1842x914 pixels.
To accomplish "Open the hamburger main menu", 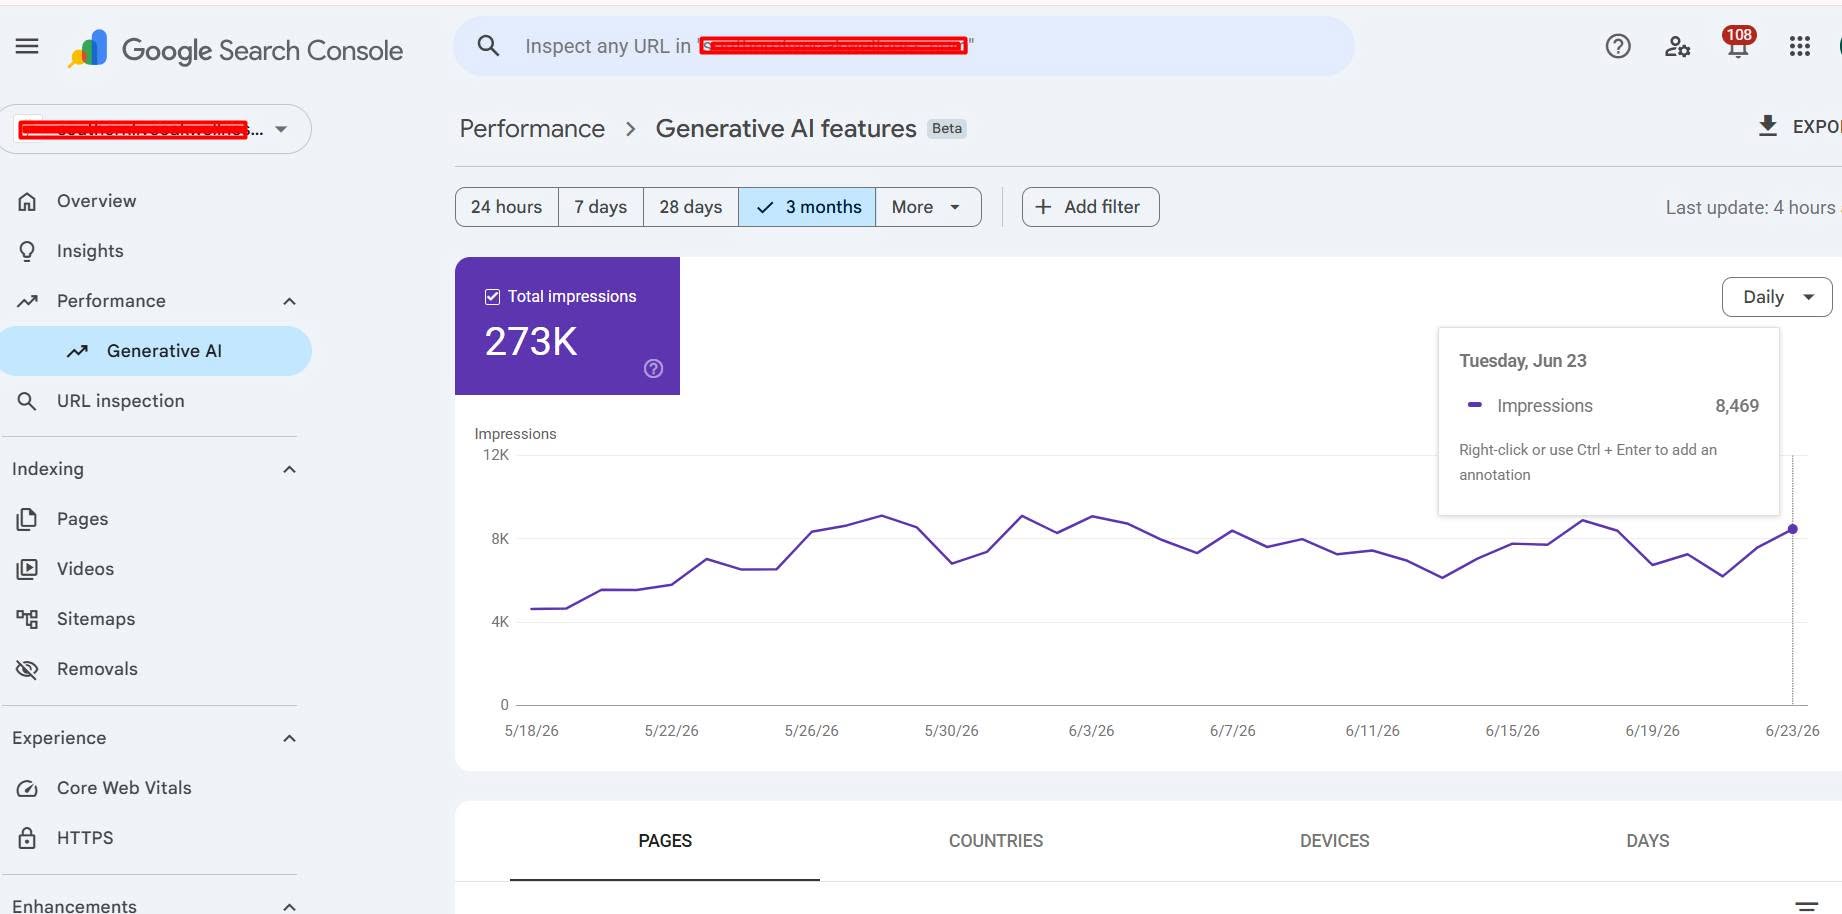I will tap(27, 46).
